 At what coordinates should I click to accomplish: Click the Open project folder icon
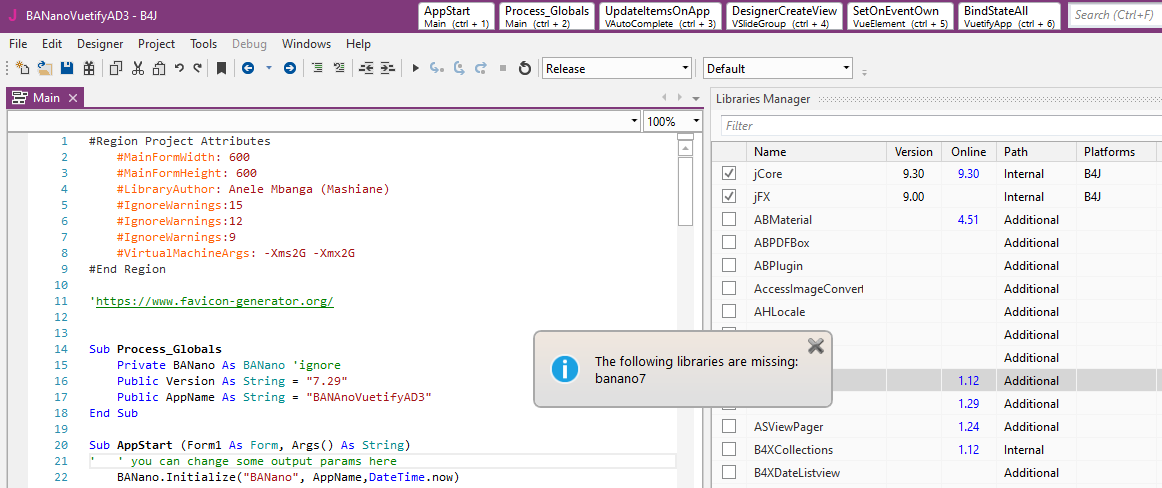[44, 68]
